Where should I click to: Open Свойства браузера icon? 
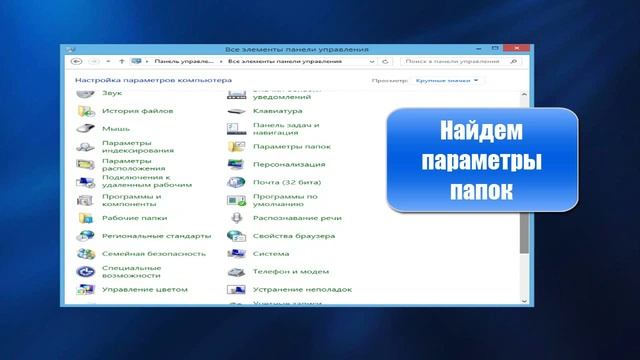point(236,236)
